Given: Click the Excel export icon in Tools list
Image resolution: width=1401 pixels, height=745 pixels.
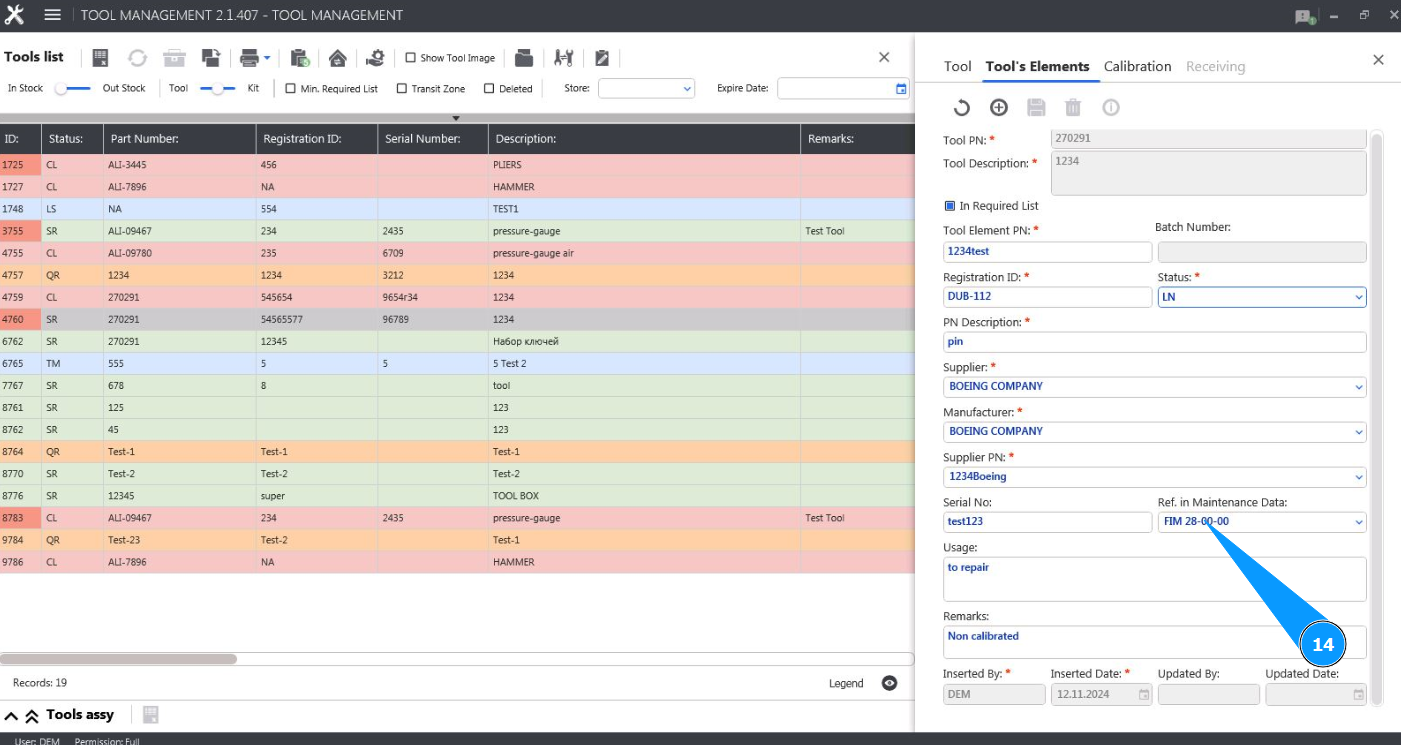Looking at the screenshot, I should (x=100, y=58).
